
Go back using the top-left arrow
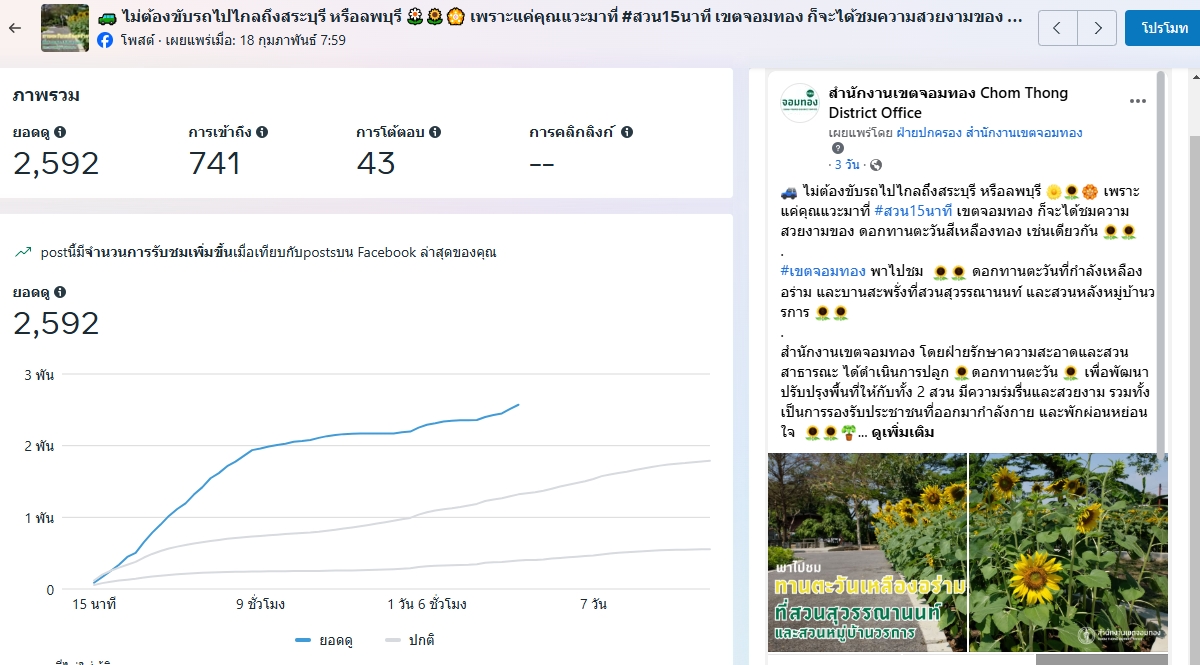(14, 28)
